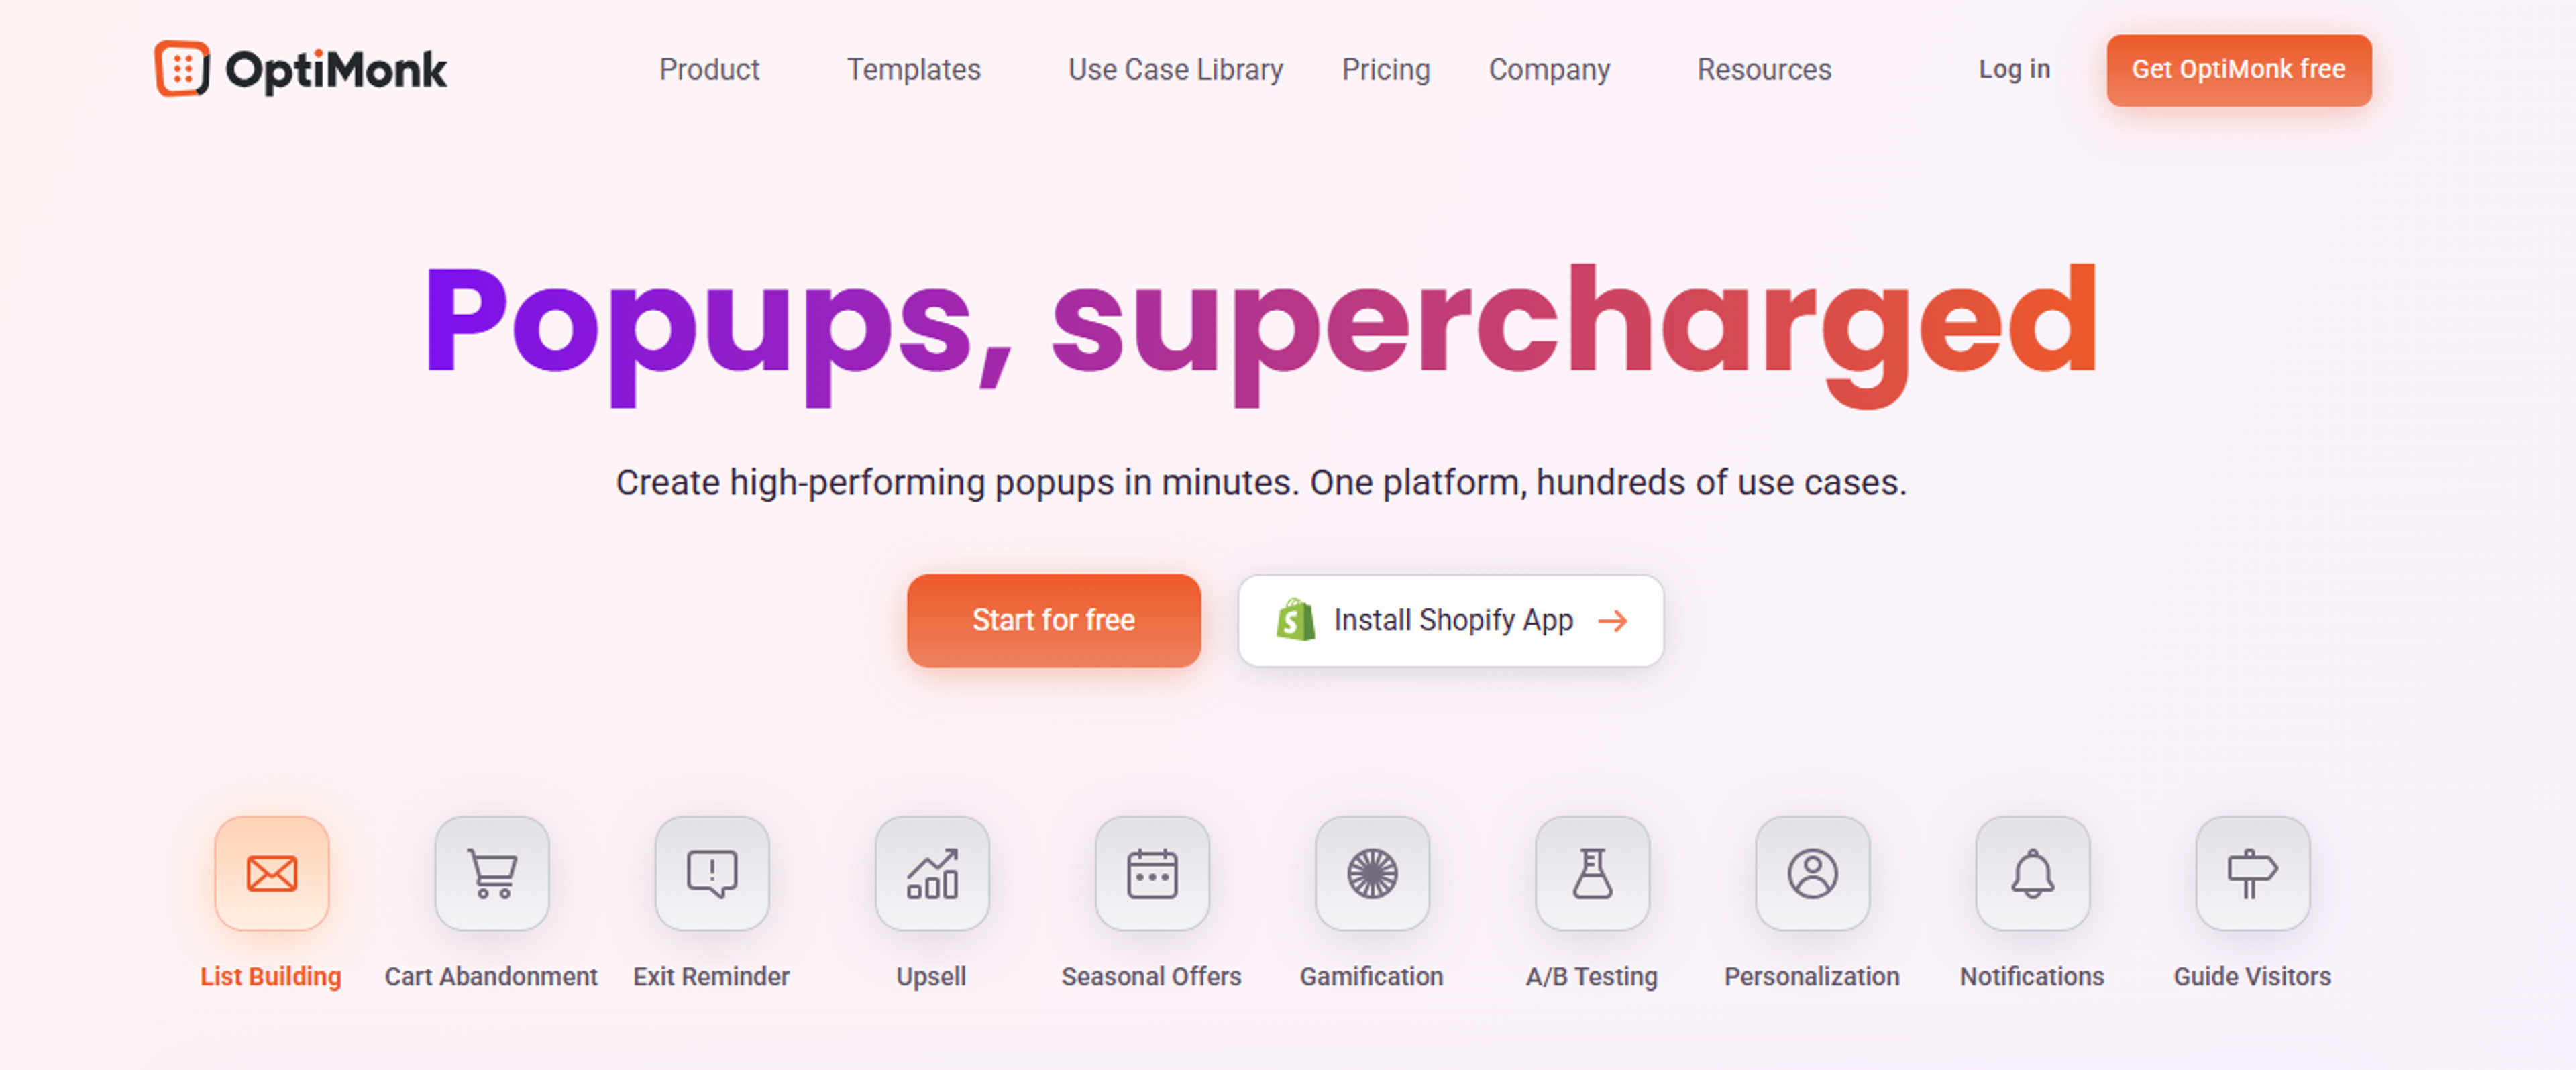Click the A/B Testing flask icon
The image size is (2576, 1070).
click(1592, 874)
